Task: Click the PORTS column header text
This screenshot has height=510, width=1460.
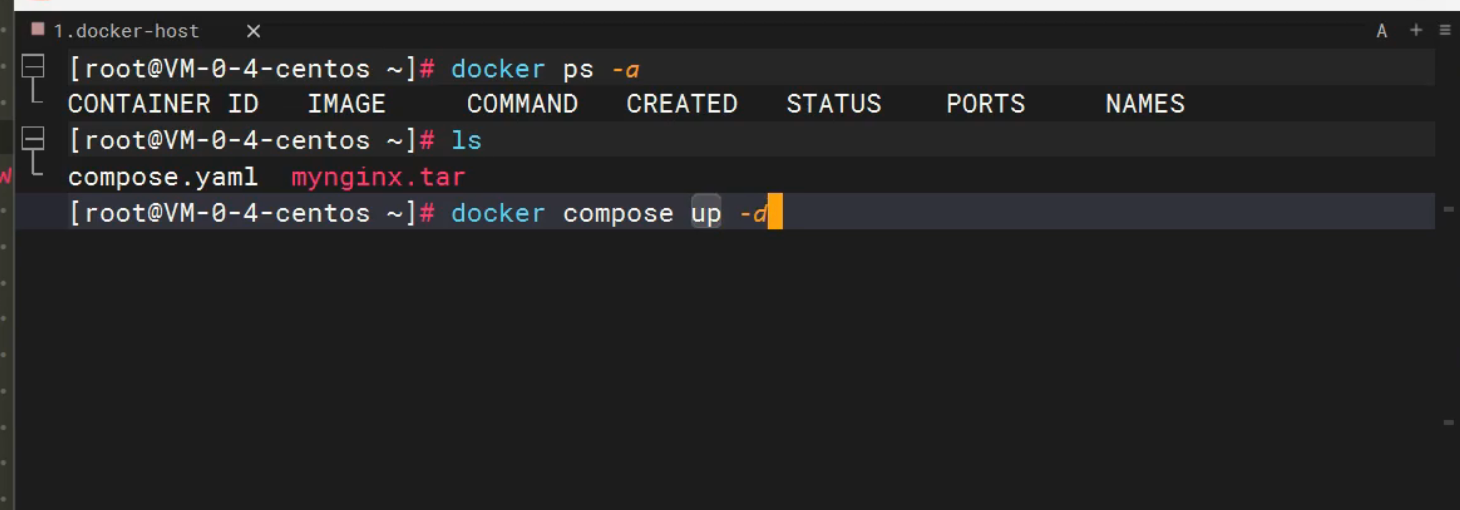Action: pyautogui.click(x=985, y=104)
